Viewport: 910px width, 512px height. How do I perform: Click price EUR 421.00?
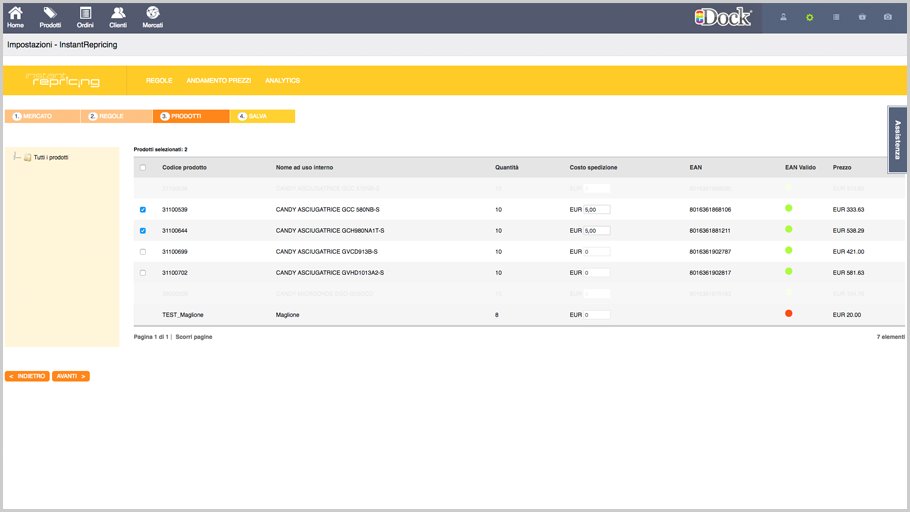point(848,252)
